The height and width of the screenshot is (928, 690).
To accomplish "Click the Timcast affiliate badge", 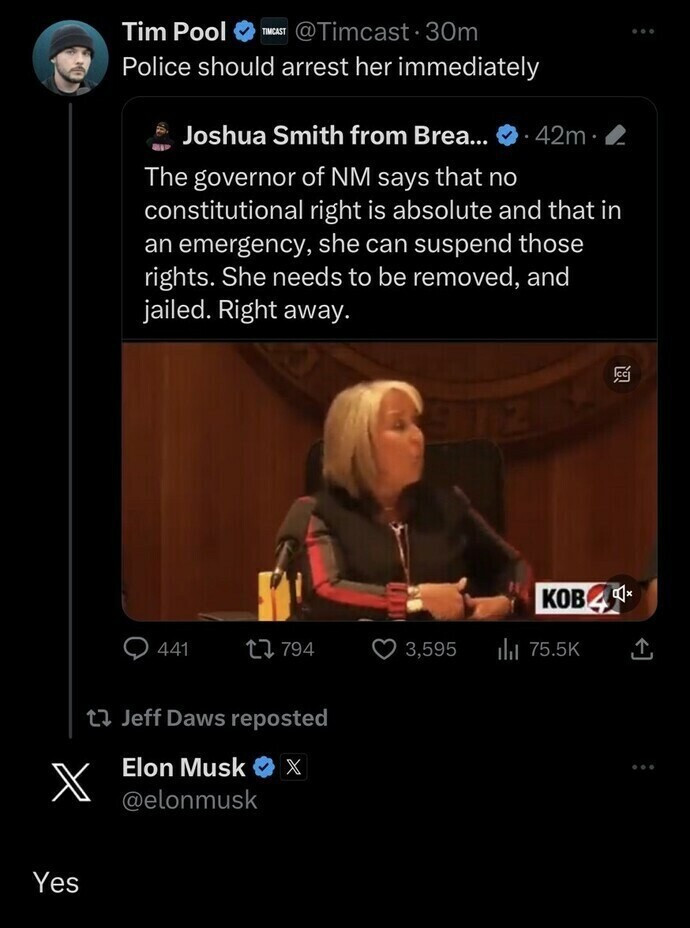I will (273, 32).
